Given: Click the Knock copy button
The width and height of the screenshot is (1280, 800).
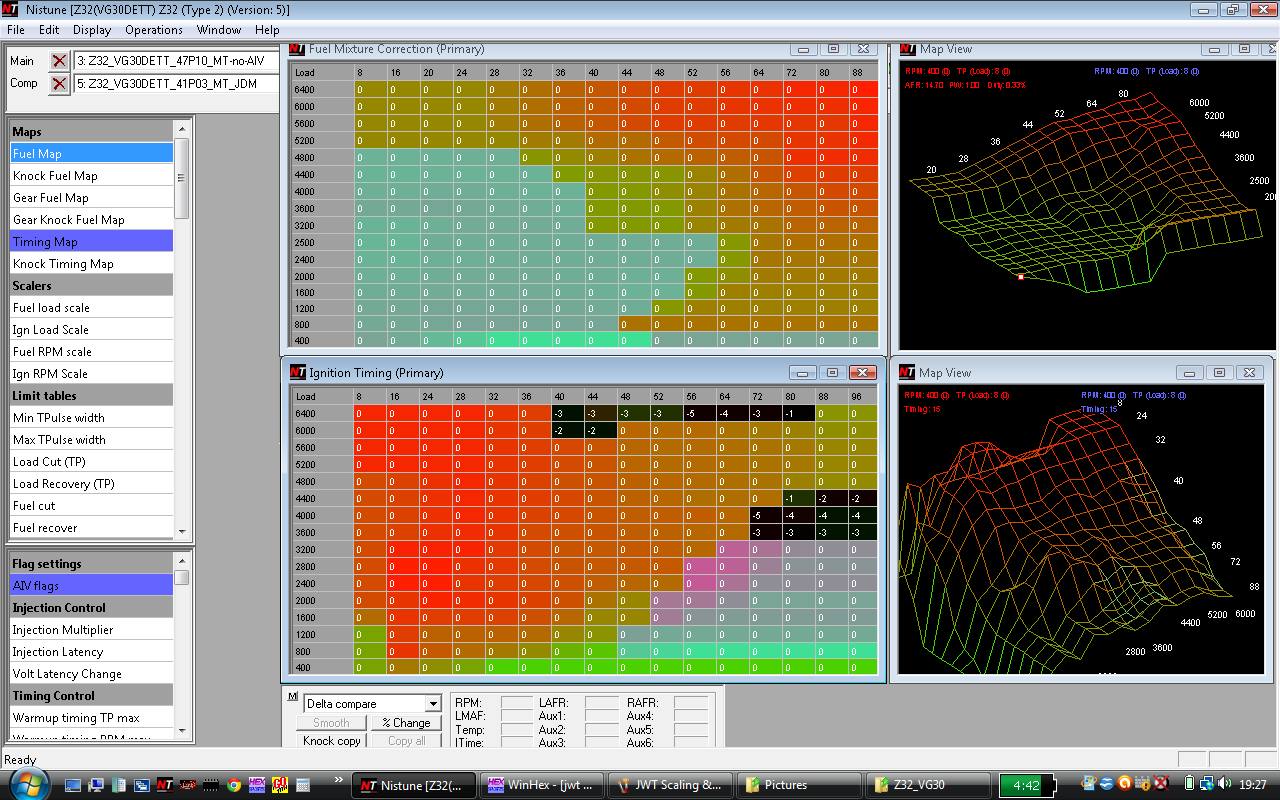Looking at the screenshot, I should (x=332, y=741).
